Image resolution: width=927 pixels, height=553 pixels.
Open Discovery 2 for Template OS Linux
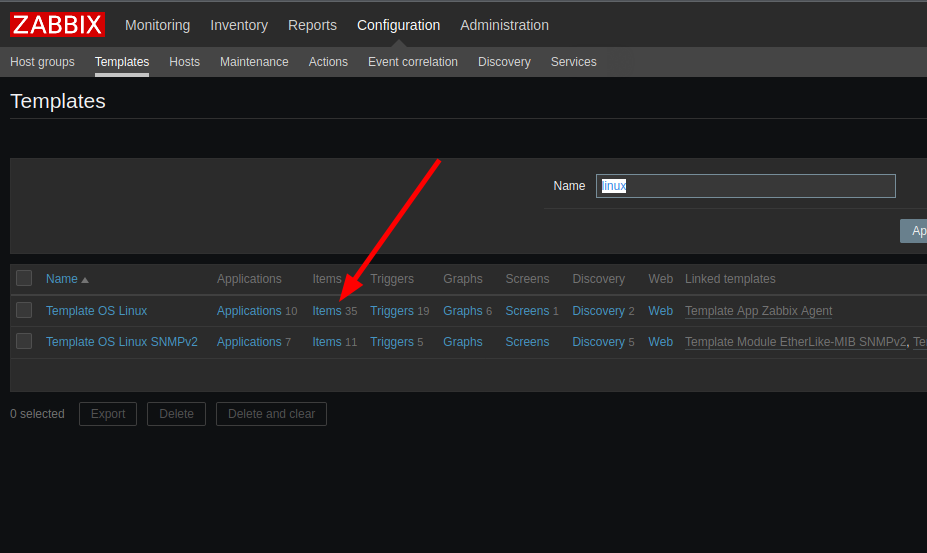598,311
